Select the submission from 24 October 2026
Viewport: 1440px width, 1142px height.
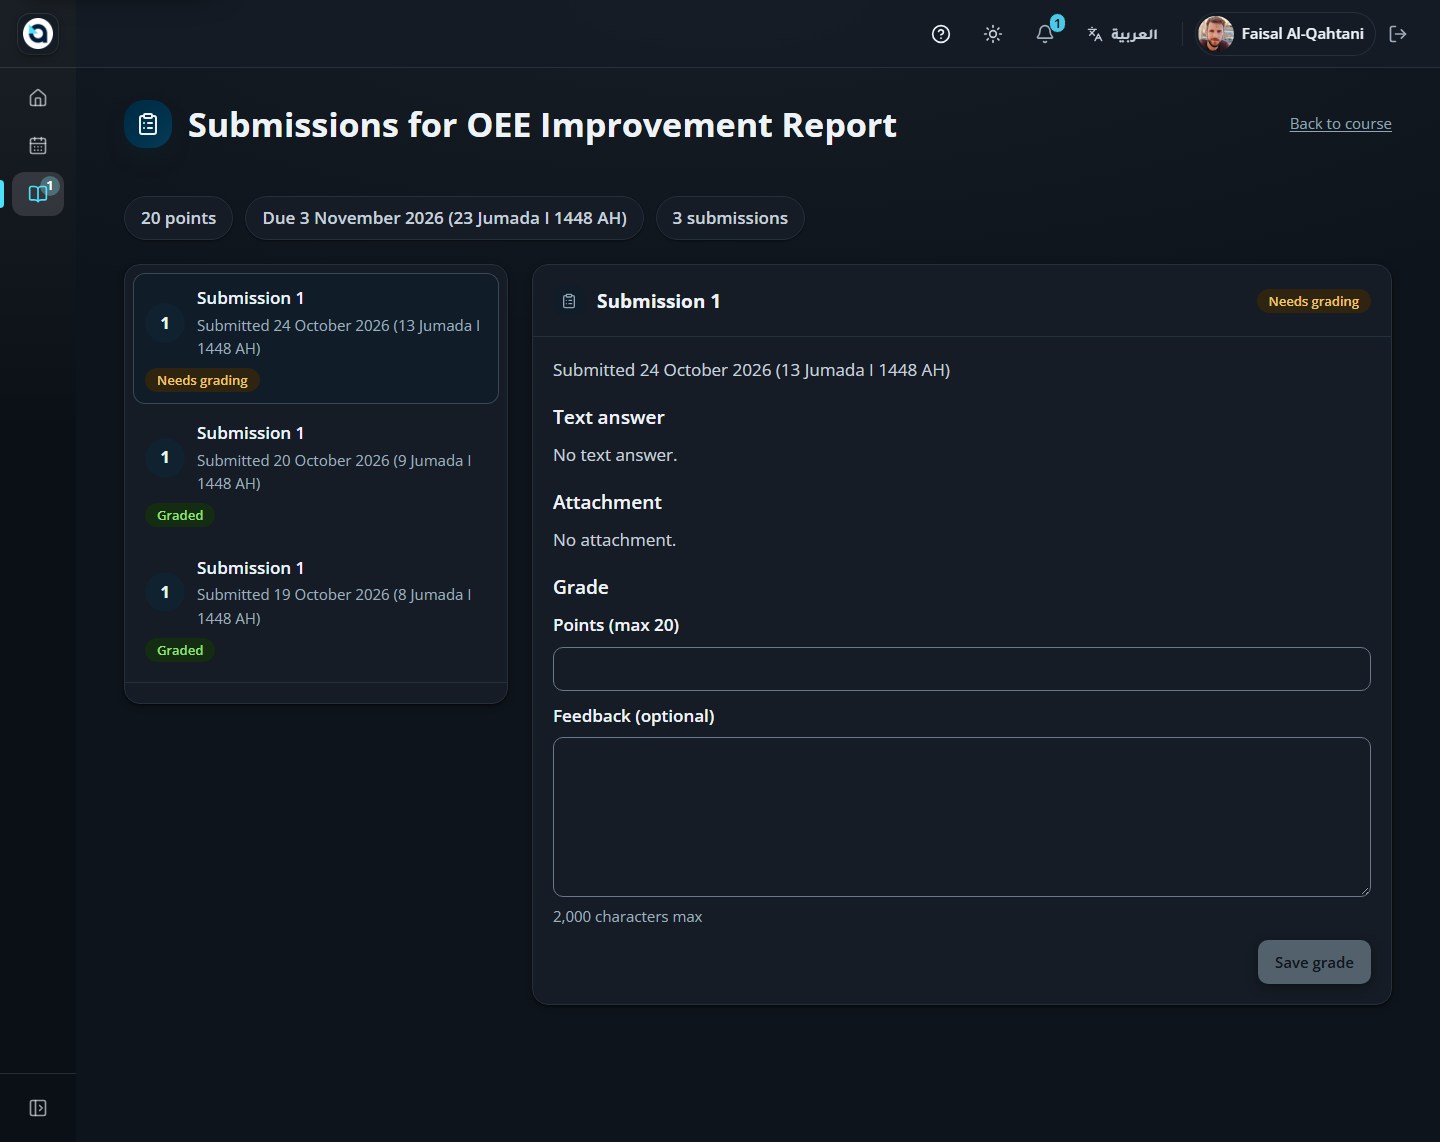(x=316, y=338)
